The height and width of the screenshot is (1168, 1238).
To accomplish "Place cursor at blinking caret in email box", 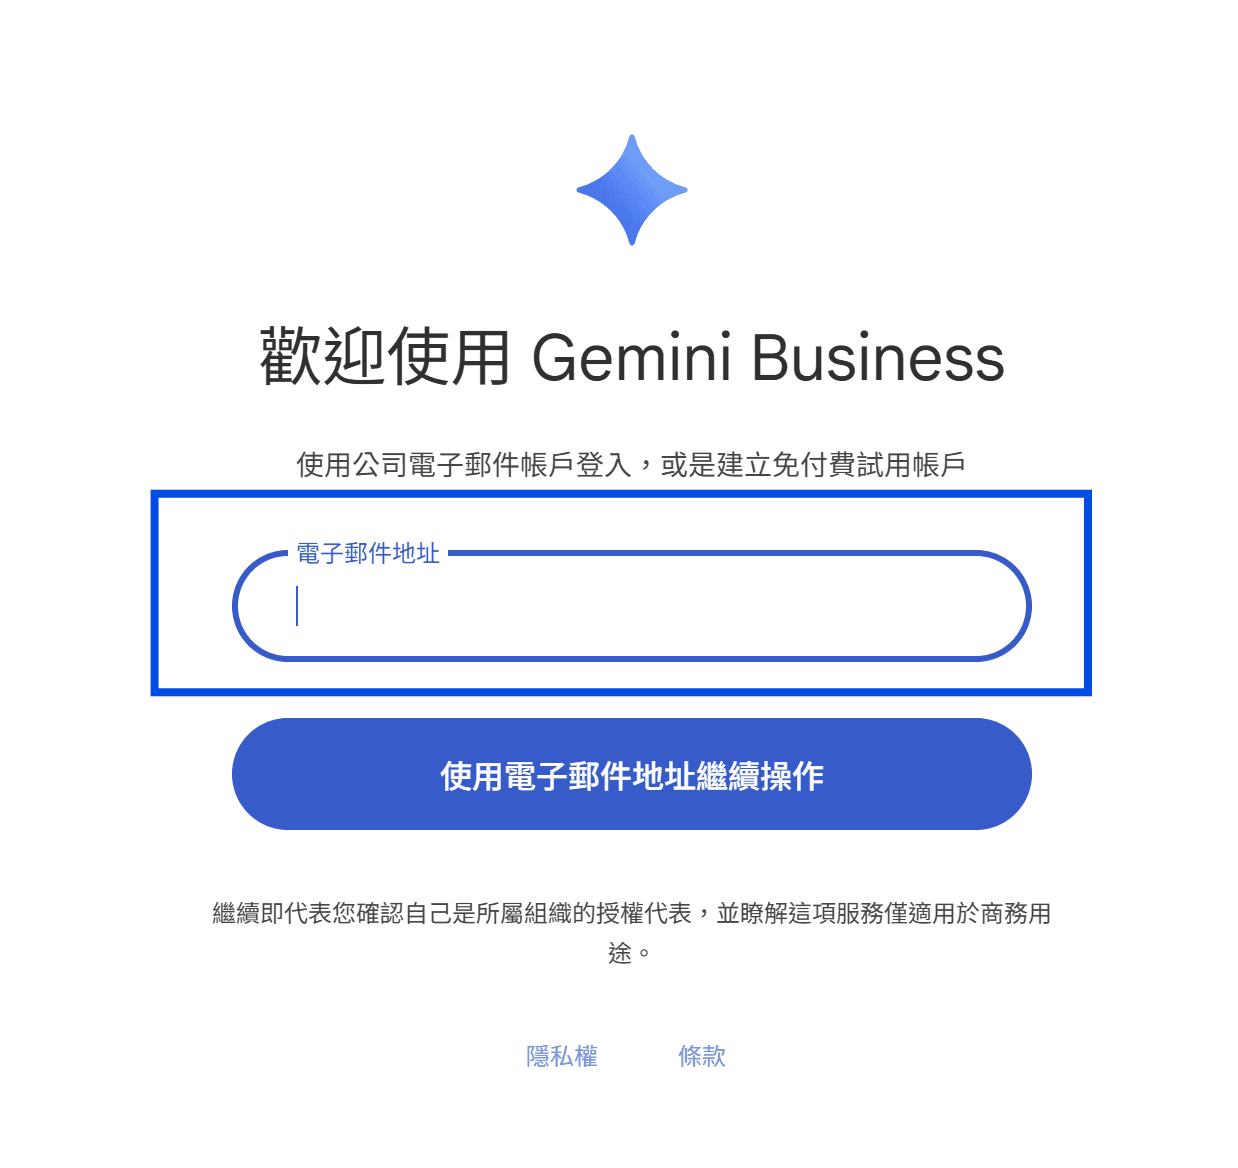I will 297,606.
